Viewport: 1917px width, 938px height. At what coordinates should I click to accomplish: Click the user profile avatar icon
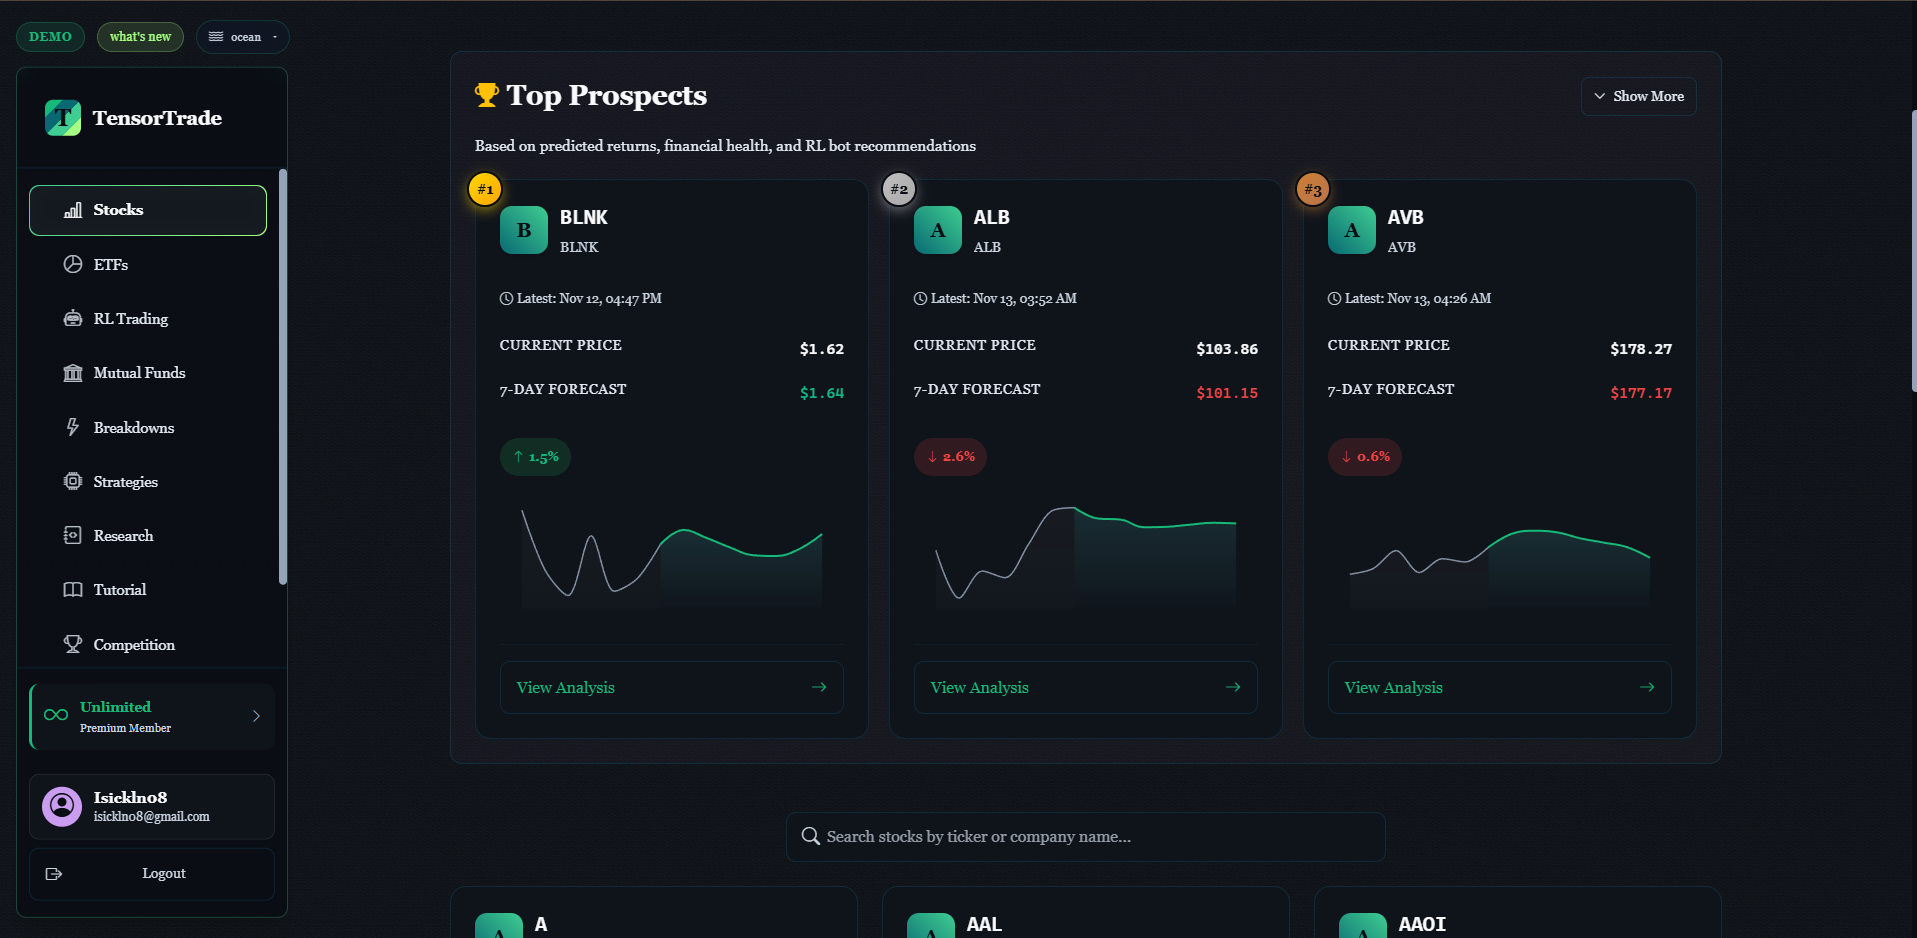[61, 806]
